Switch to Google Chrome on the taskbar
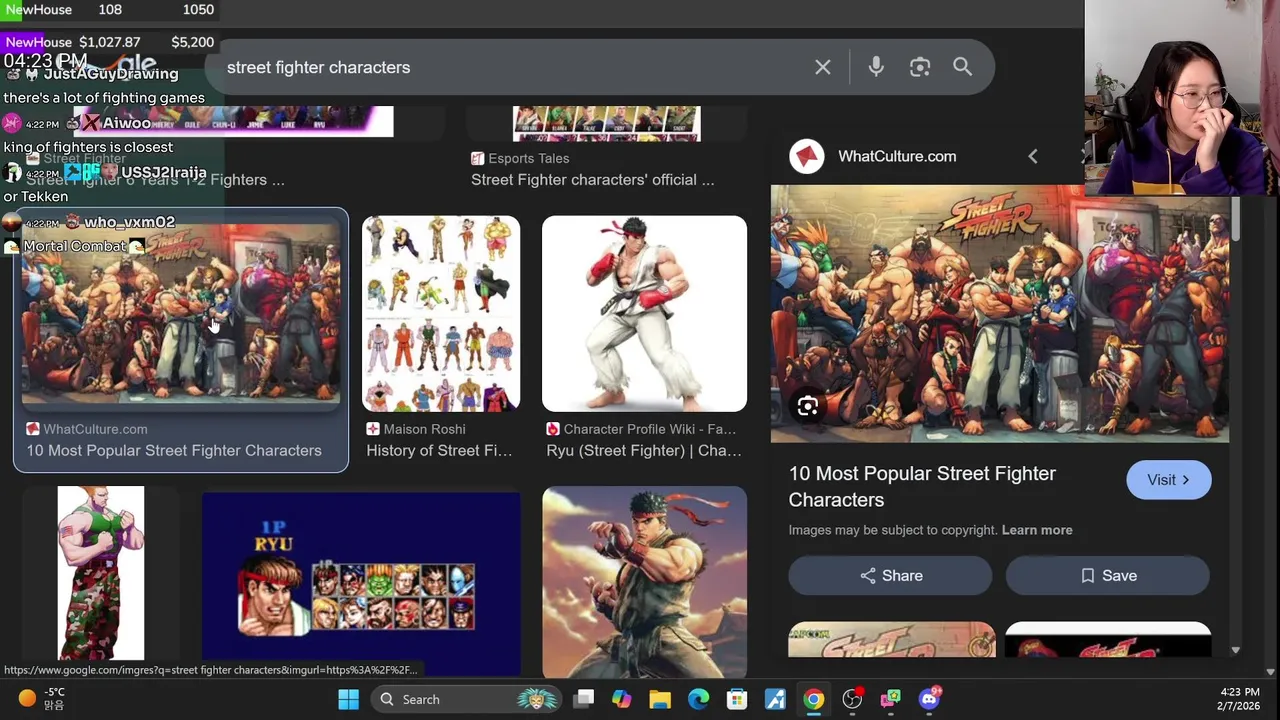Screen dimensions: 1280x720 pos(814,699)
